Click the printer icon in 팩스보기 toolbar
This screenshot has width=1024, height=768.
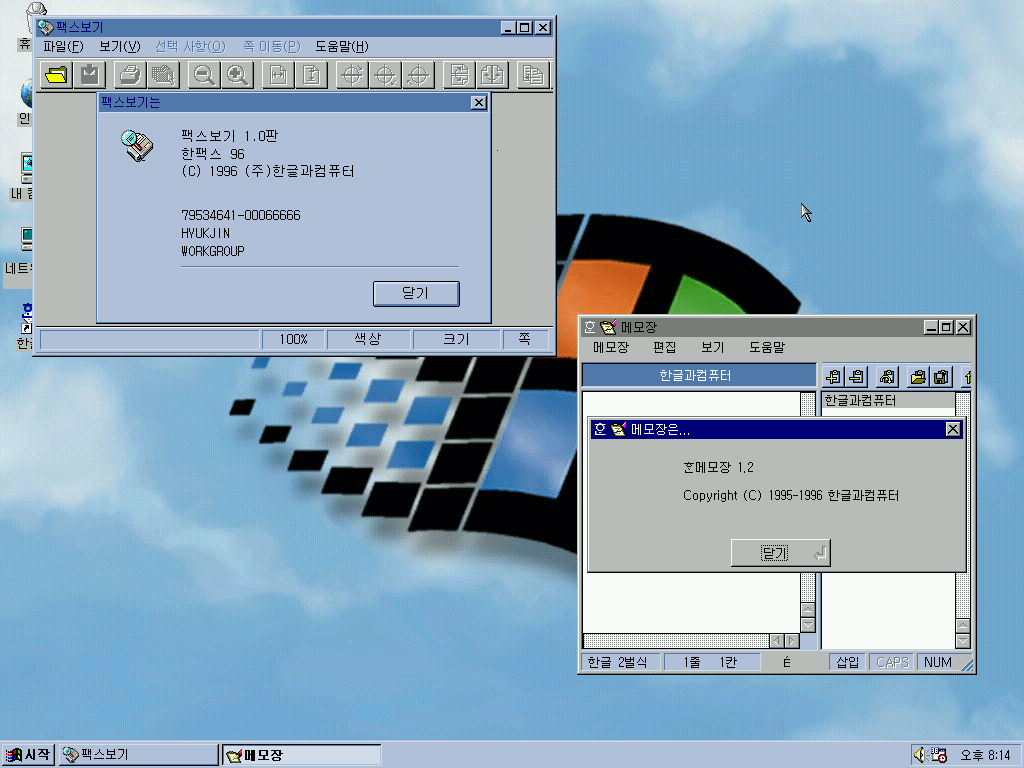(130, 75)
